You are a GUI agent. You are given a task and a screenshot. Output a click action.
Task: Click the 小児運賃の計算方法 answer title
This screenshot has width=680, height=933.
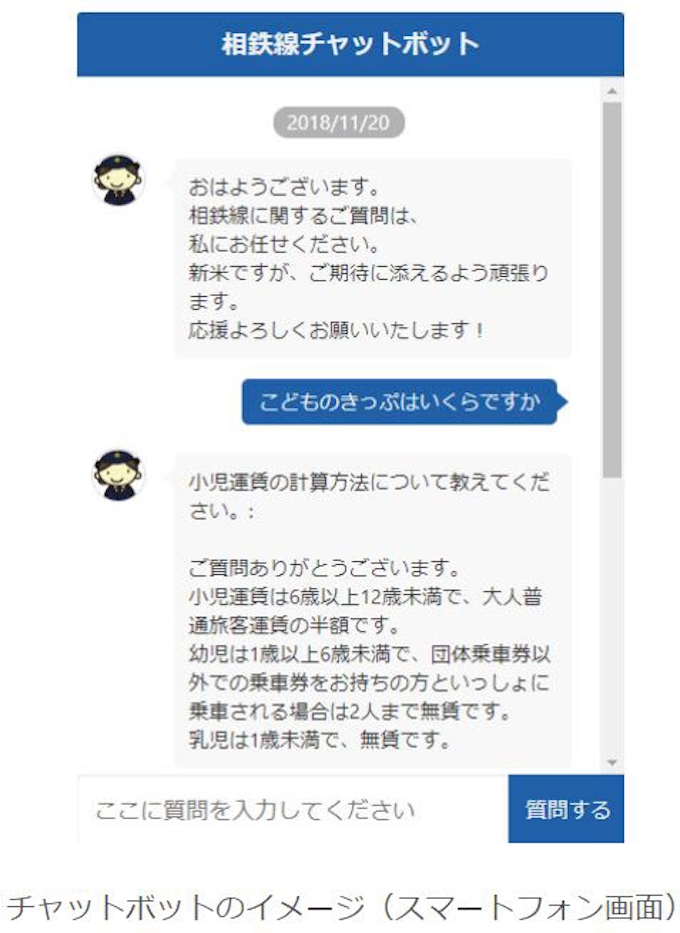click(x=369, y=496)
